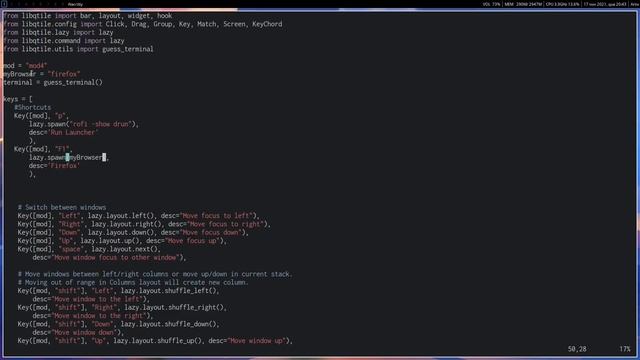The width and height of the screenshot is (640, 360).
Task: Click lazy.layout.shuffle_left() call
Action: 168,291
